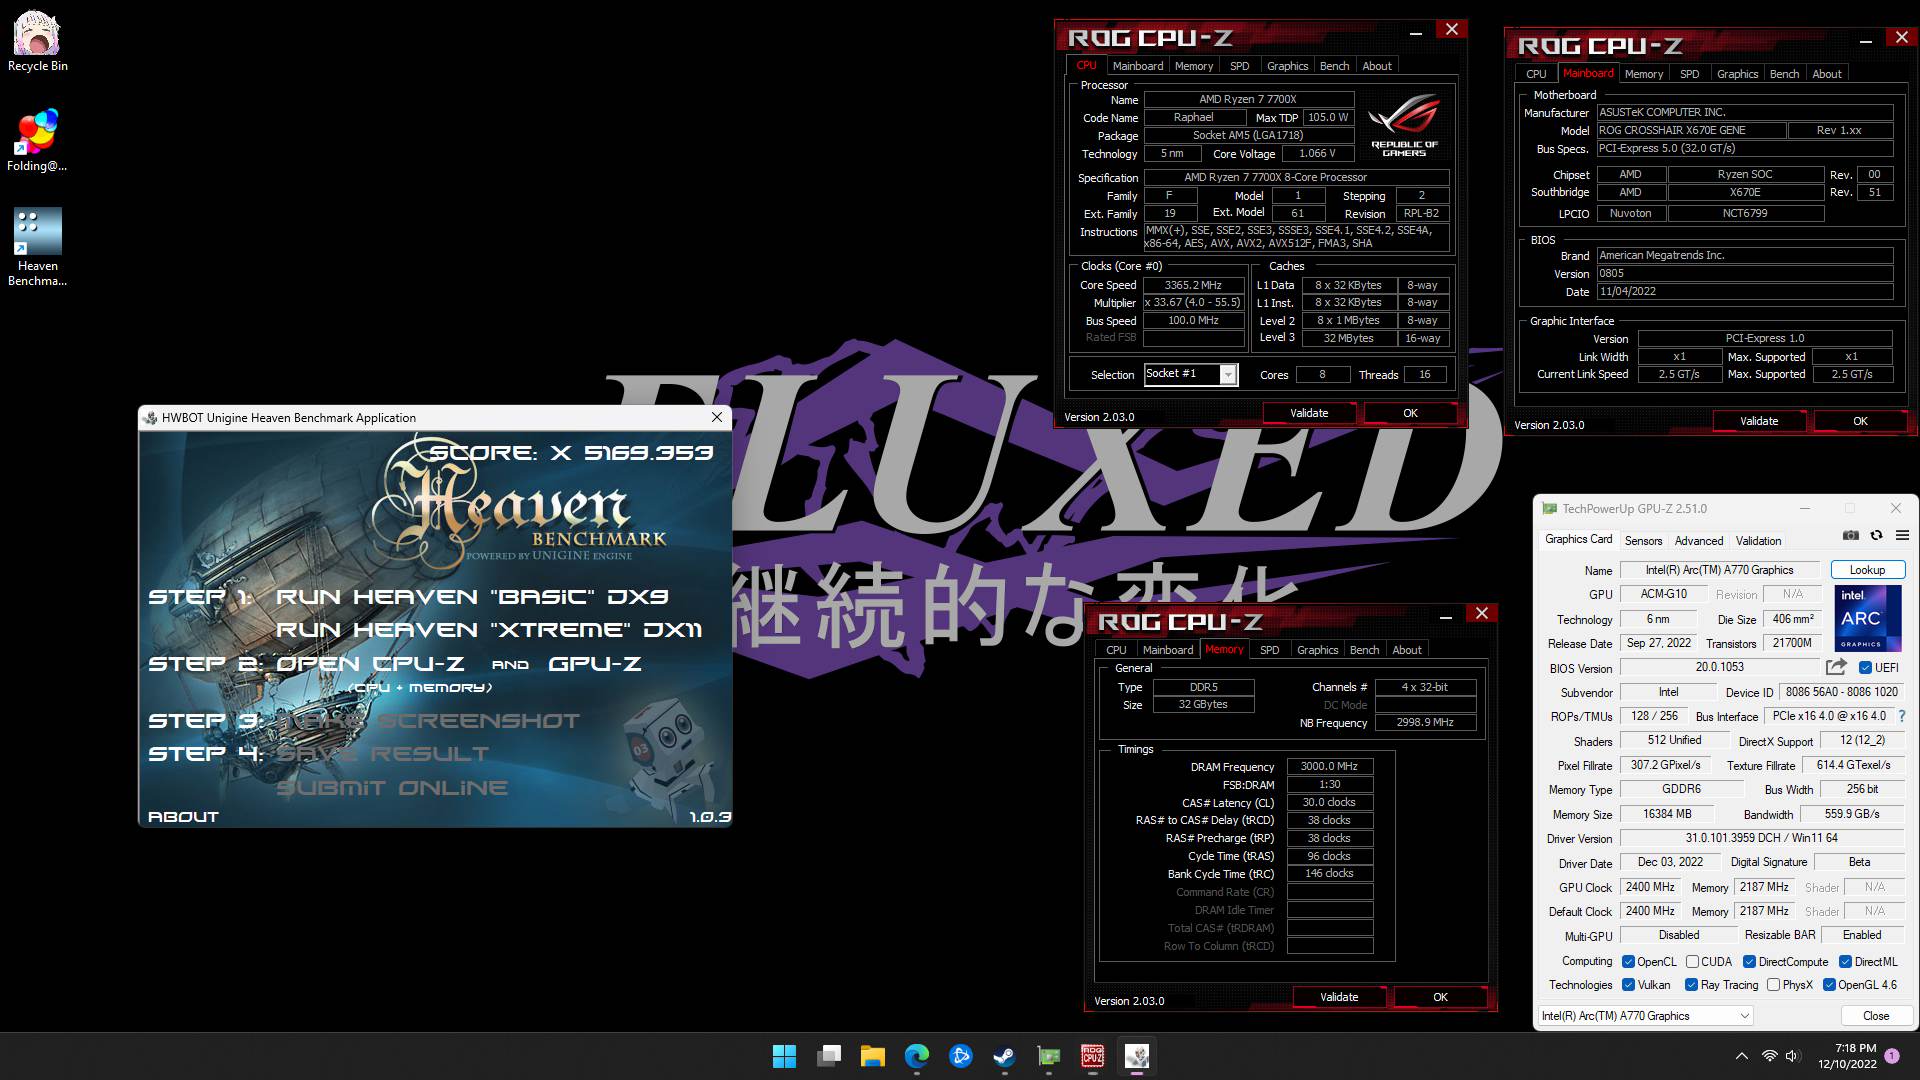Screen dimensions: 1920x1080
Task: Open the volume speaker tray icon
Action: pos(1792,1056)
